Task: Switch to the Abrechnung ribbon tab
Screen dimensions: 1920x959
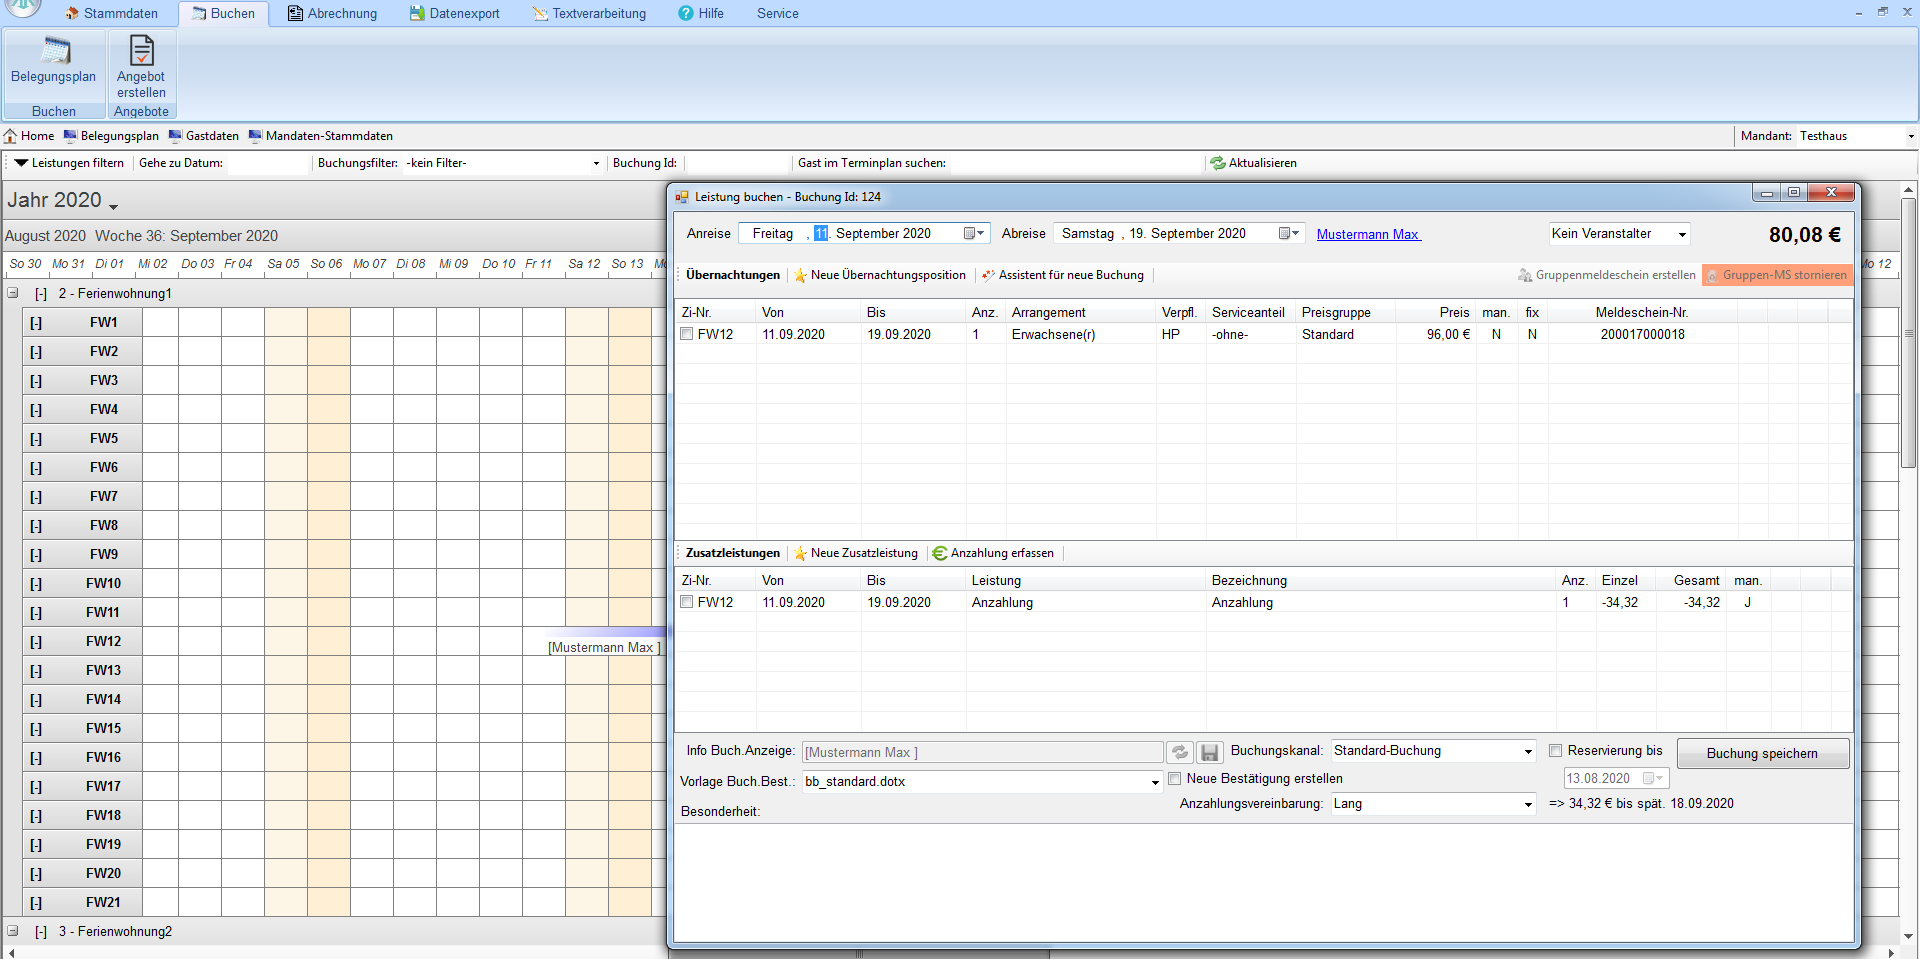Action: pos(332,14)
